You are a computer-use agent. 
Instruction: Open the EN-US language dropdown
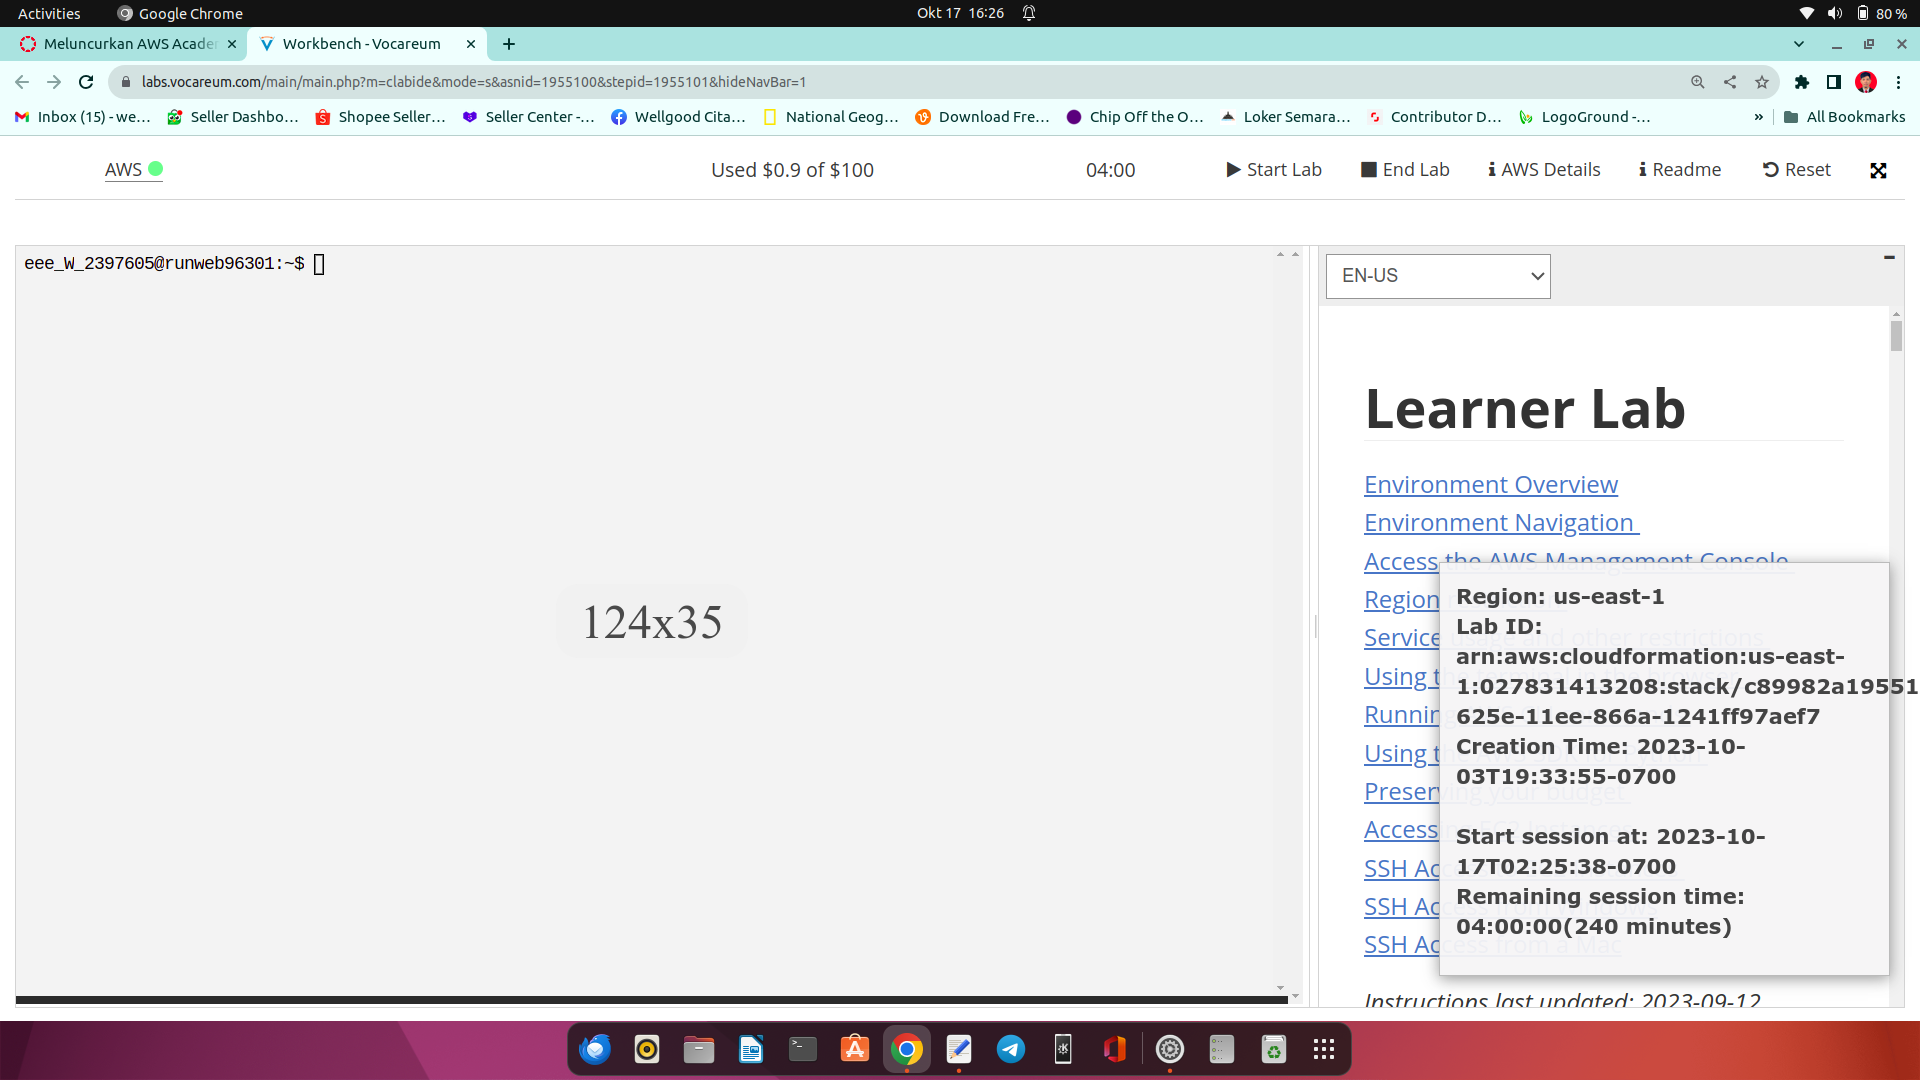[x=1437, y=276]
